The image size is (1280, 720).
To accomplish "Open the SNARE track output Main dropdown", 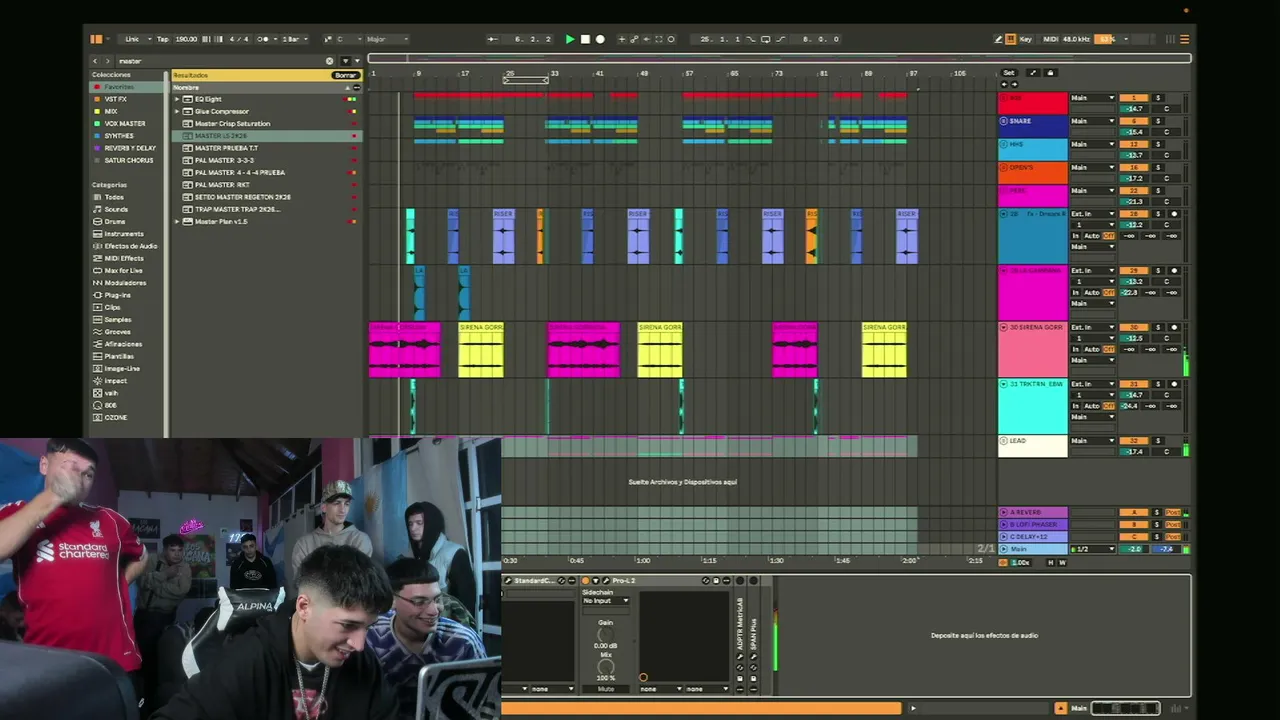I will tap(1092, 121).
